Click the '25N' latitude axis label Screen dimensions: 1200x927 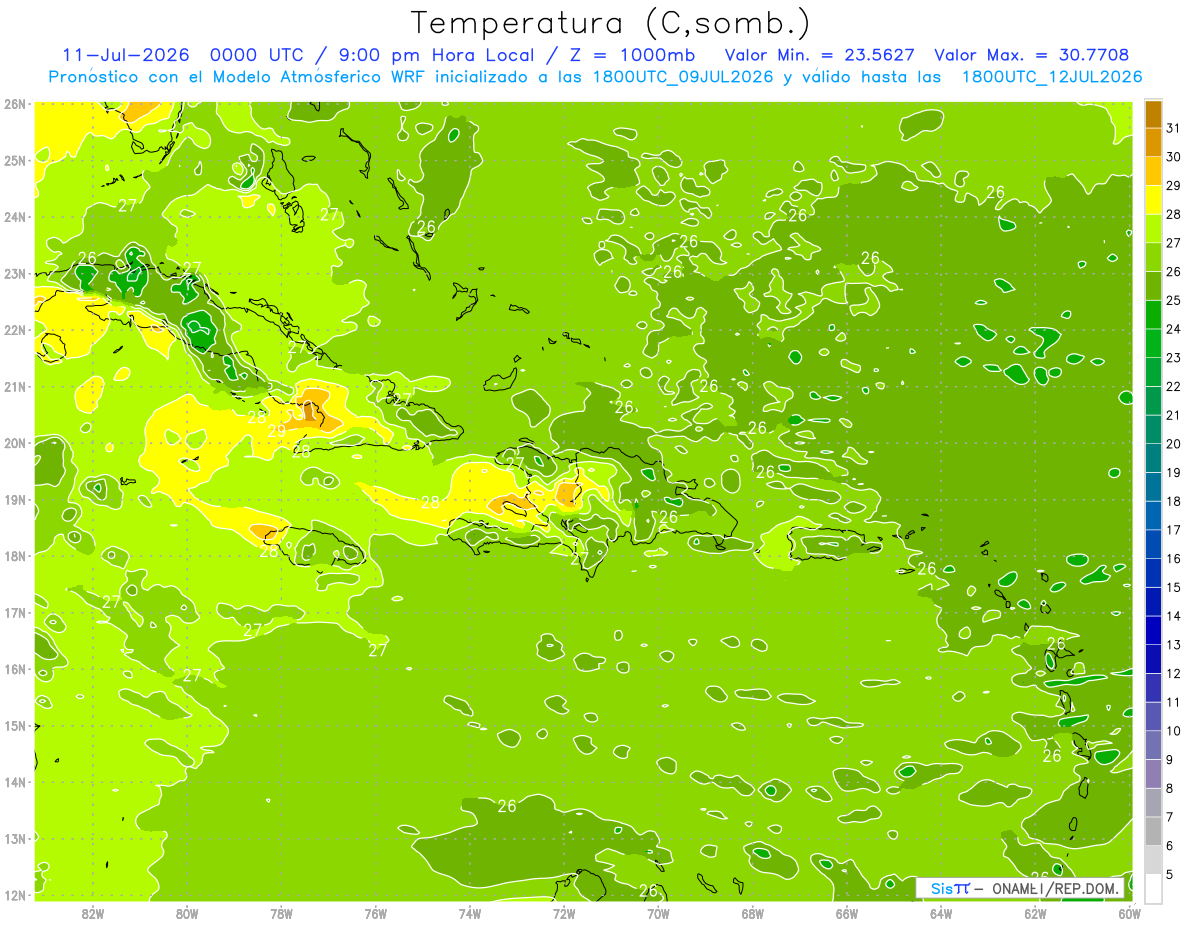pos(15,160)
